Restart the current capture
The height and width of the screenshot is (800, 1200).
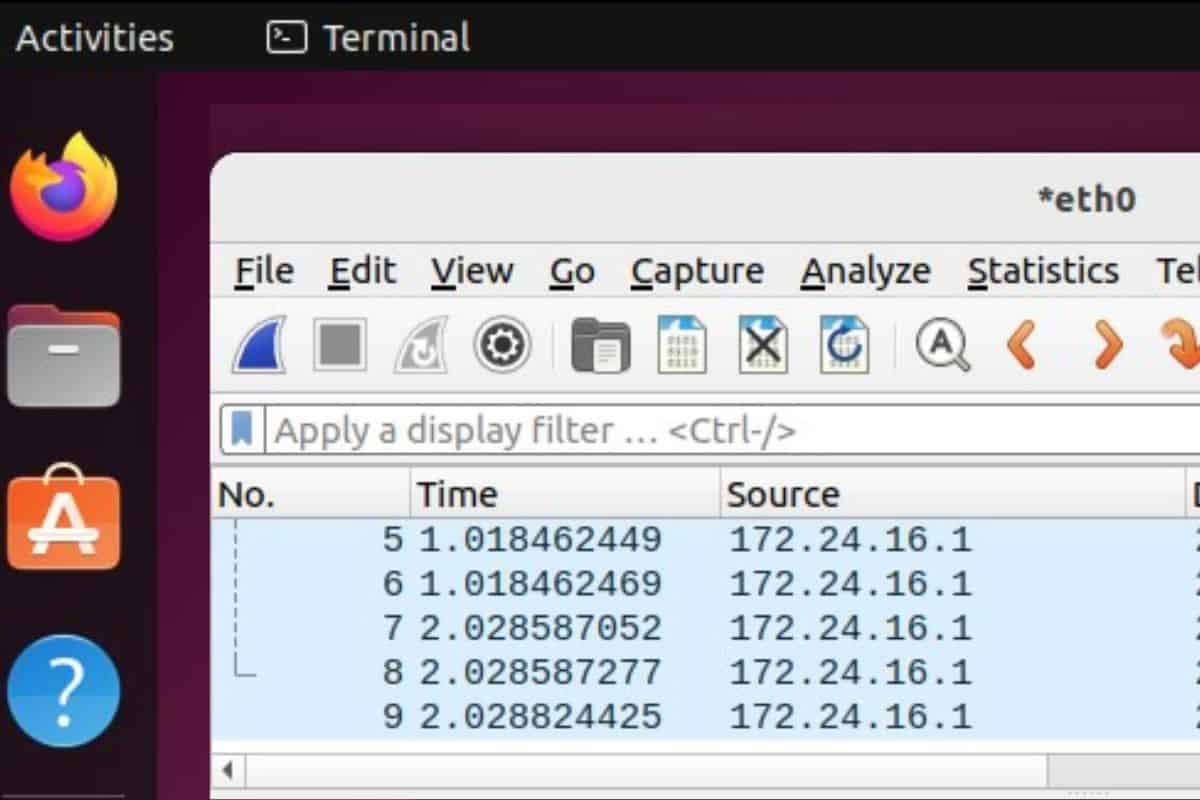[x=419, y=344]
